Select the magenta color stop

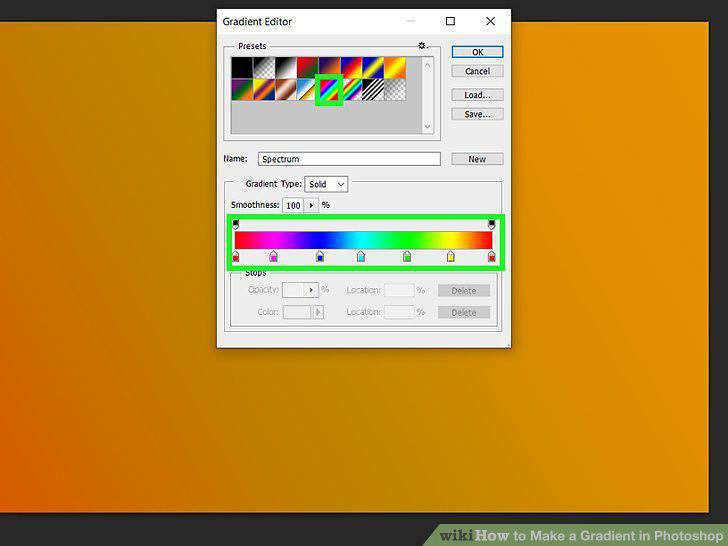(x=273, y=256)
